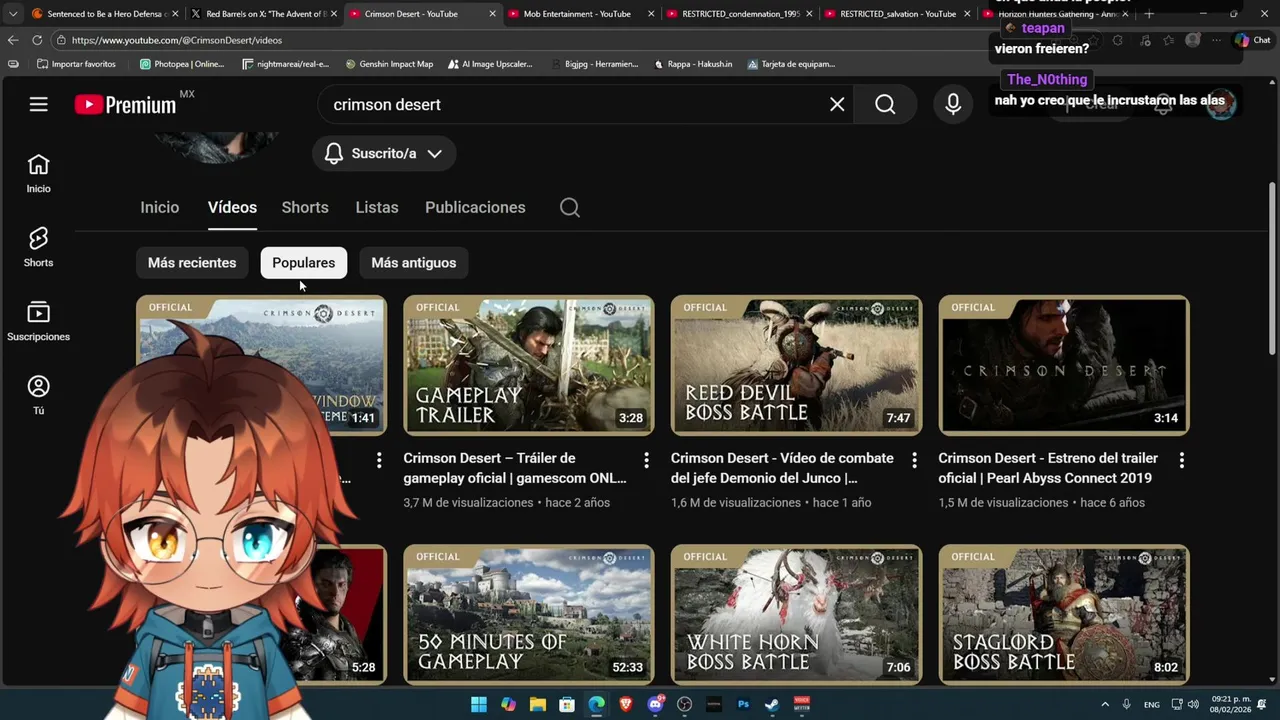This screenshot has width=1280, height=720.
Task: Switch to Sentenced to Be a Hero browser tab
Action: tap(104, 14)
